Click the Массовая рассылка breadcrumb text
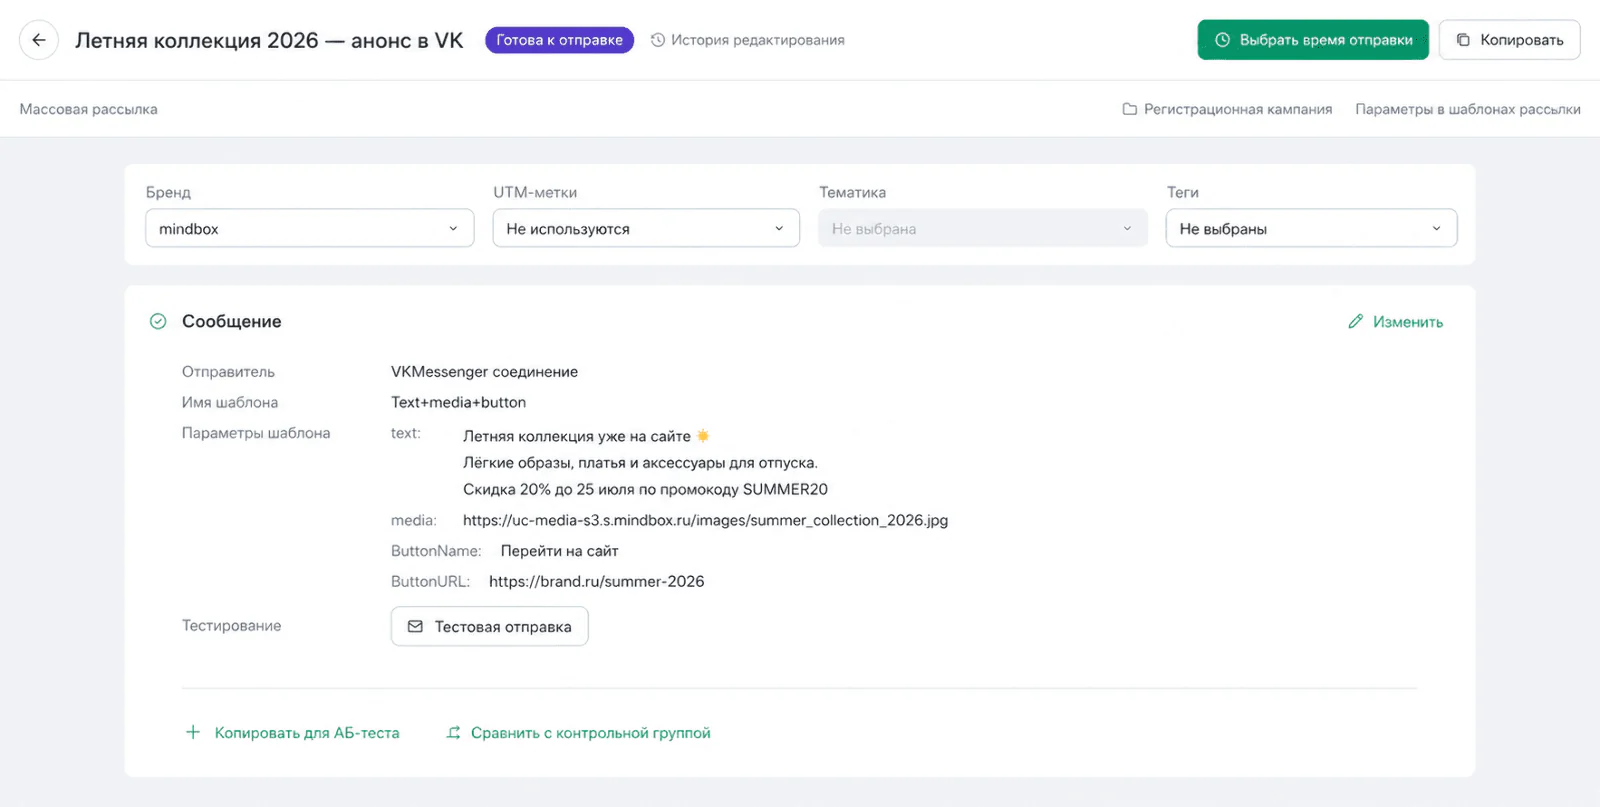 88,109
